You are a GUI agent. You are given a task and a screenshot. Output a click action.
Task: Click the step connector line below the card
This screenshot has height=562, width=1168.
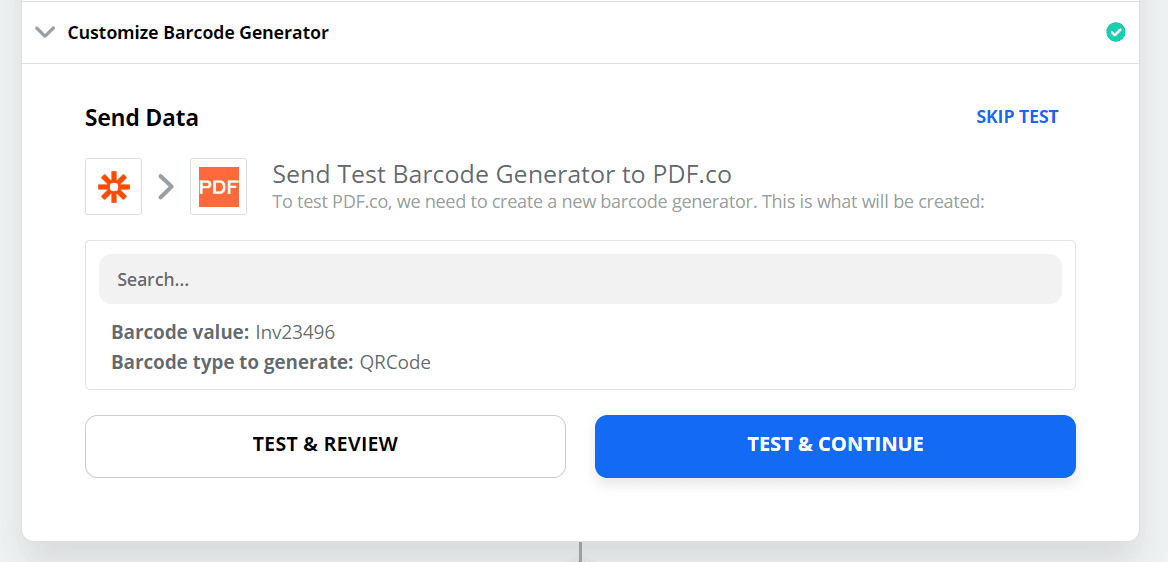coord(580,552)
